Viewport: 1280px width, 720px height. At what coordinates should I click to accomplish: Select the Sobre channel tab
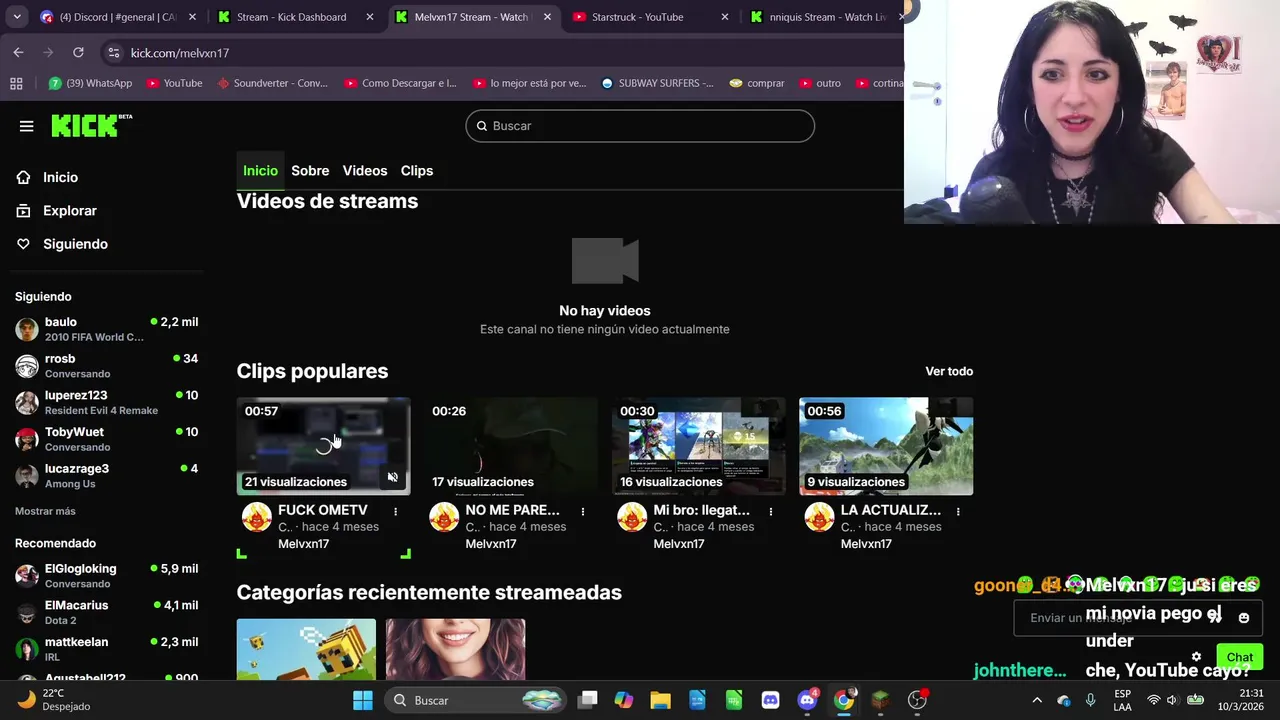click(310, 171)
